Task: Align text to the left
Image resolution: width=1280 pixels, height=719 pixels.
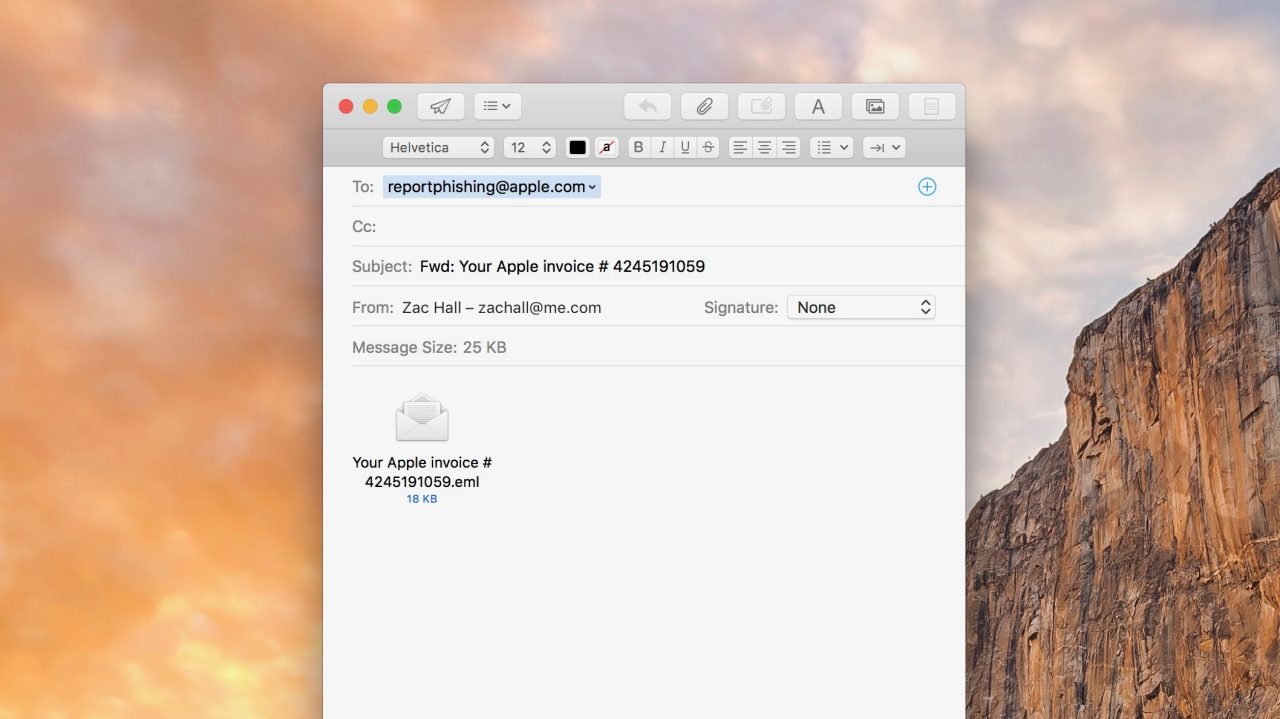Action: pyautogui.click(x=740, y=147)
